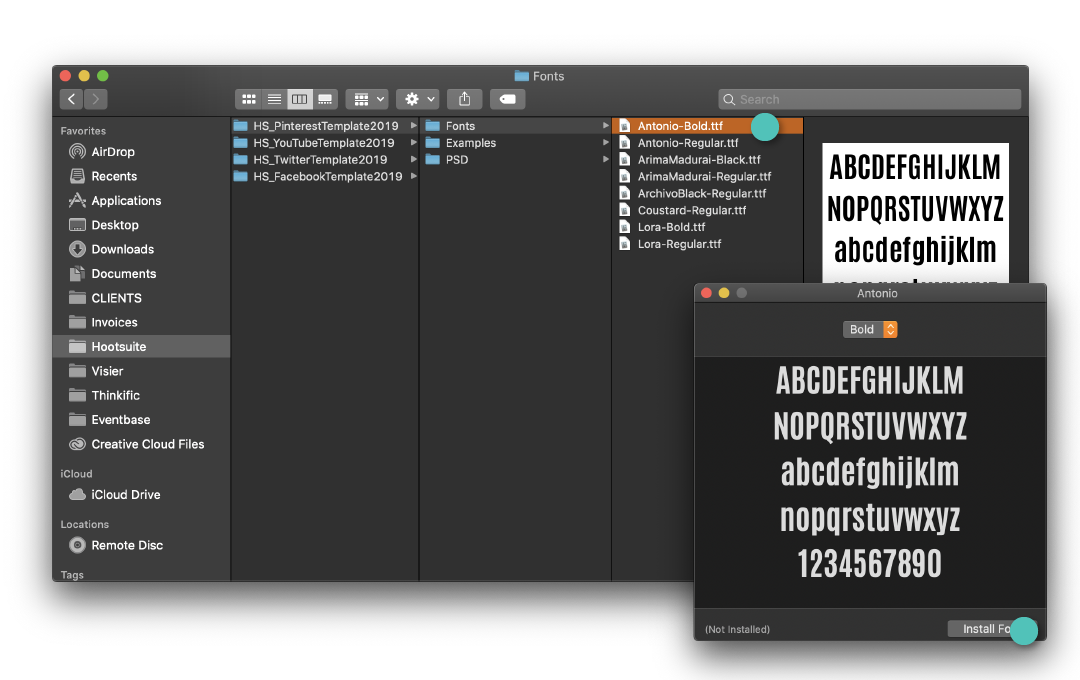Click the Antonio-Bold font preview thumbnail
The height and width of the screenshot is (680, 1080).
(x=915, y=212)
